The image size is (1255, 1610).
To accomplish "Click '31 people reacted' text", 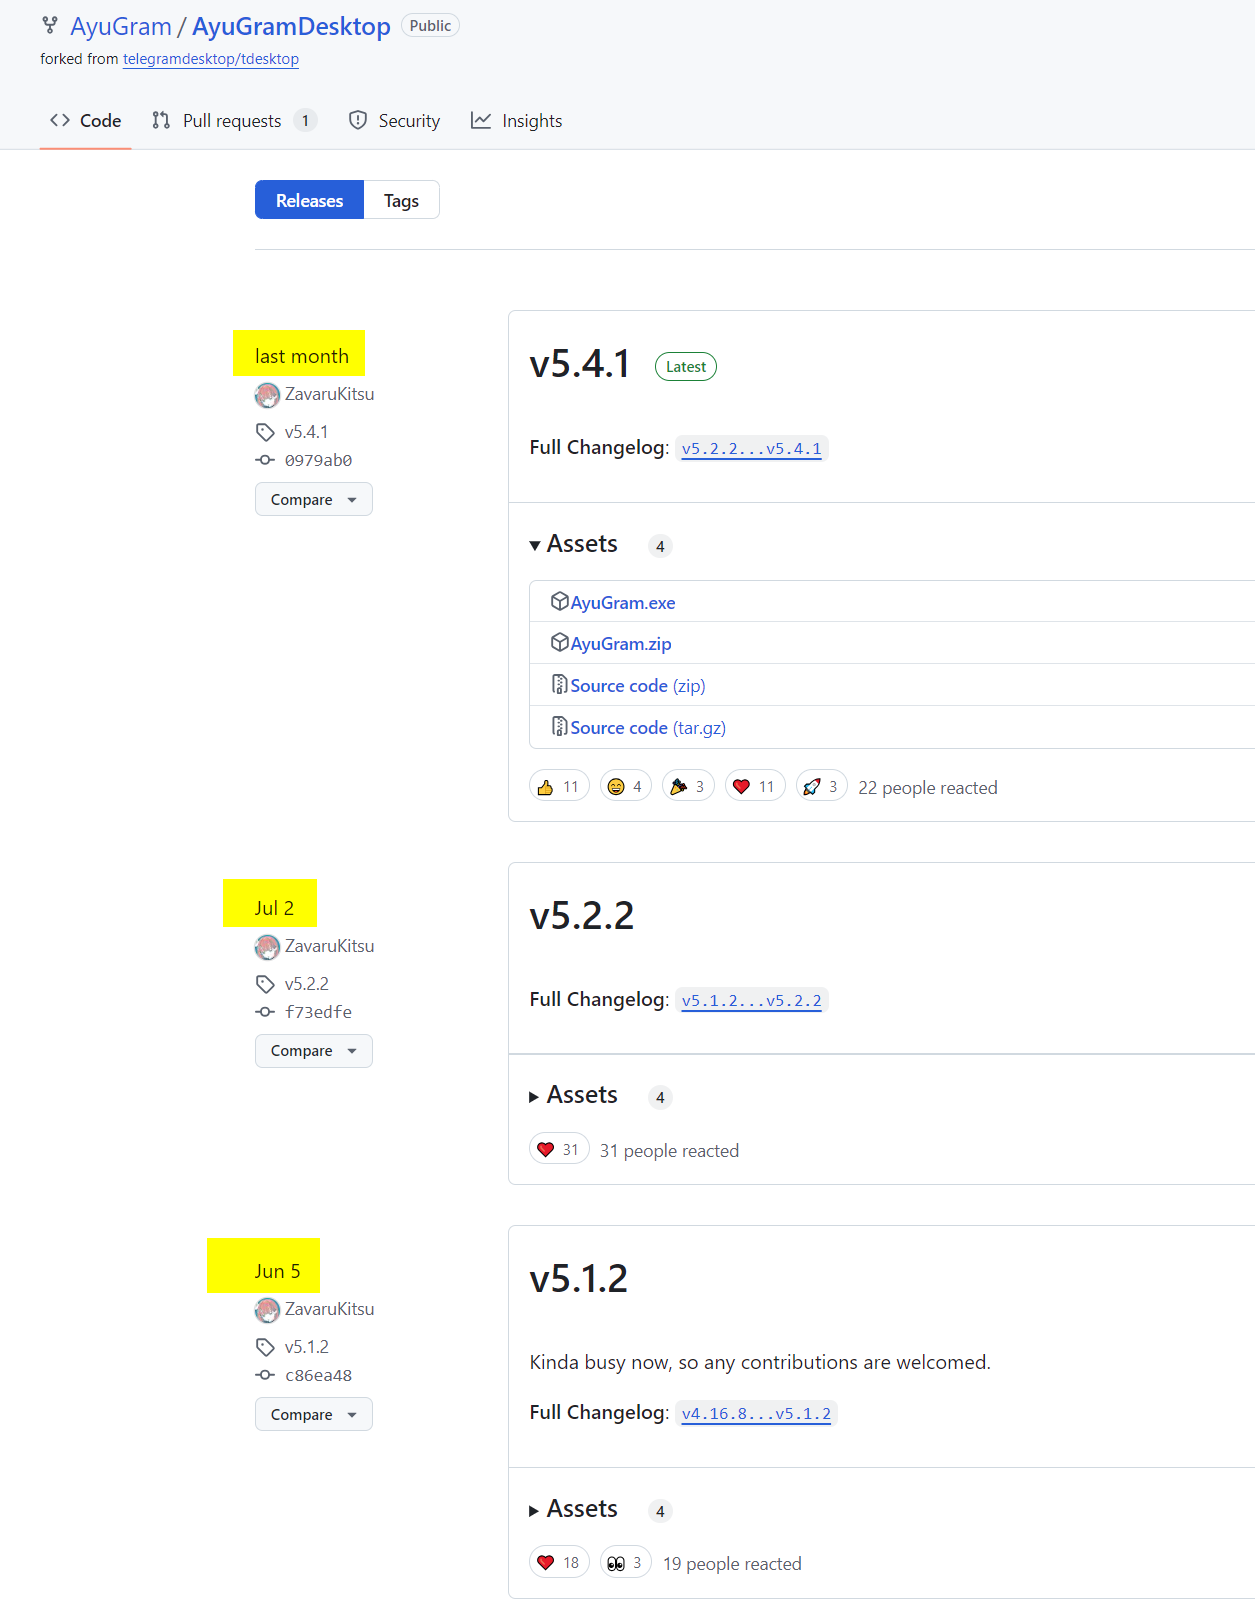I will 669,1151.
